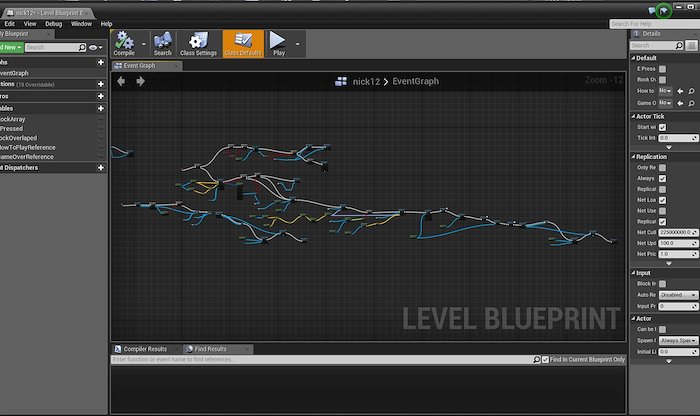This screenshot has height=416, width=700.
Task: Open the Edit menu
Action: 9,24
